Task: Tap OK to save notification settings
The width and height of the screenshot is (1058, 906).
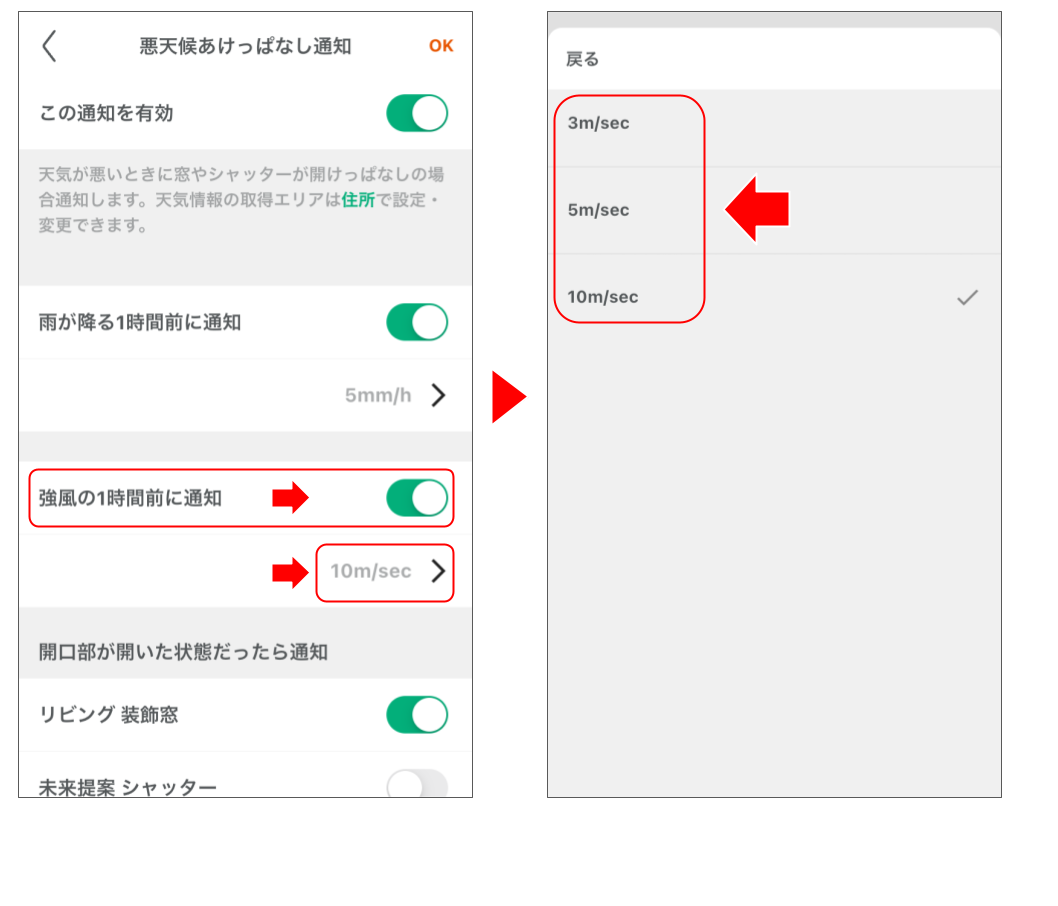Action: point(440,46)
